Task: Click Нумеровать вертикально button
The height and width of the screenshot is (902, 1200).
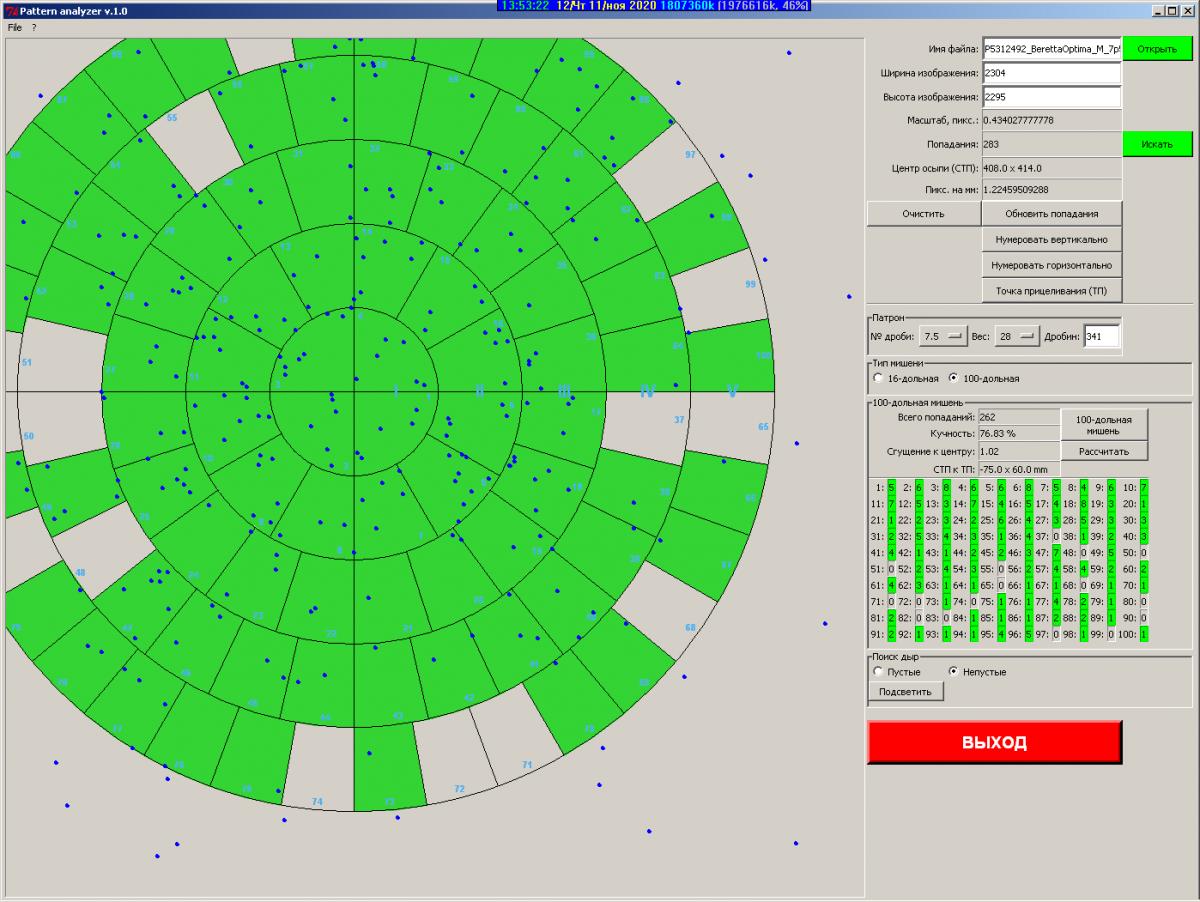Action: 1051,240
